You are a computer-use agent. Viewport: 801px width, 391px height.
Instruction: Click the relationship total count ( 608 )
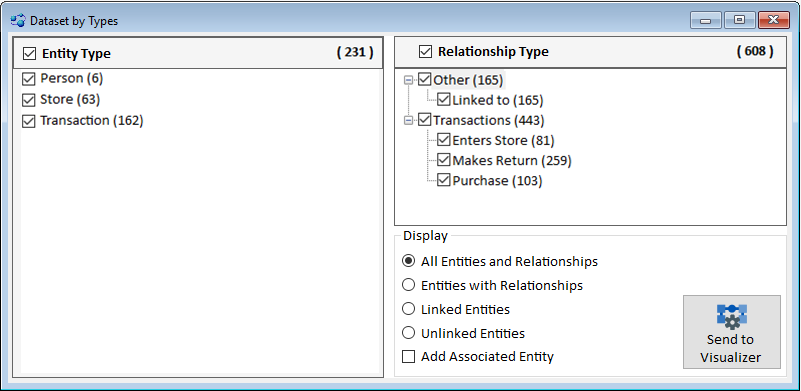[x=755, y=51]
